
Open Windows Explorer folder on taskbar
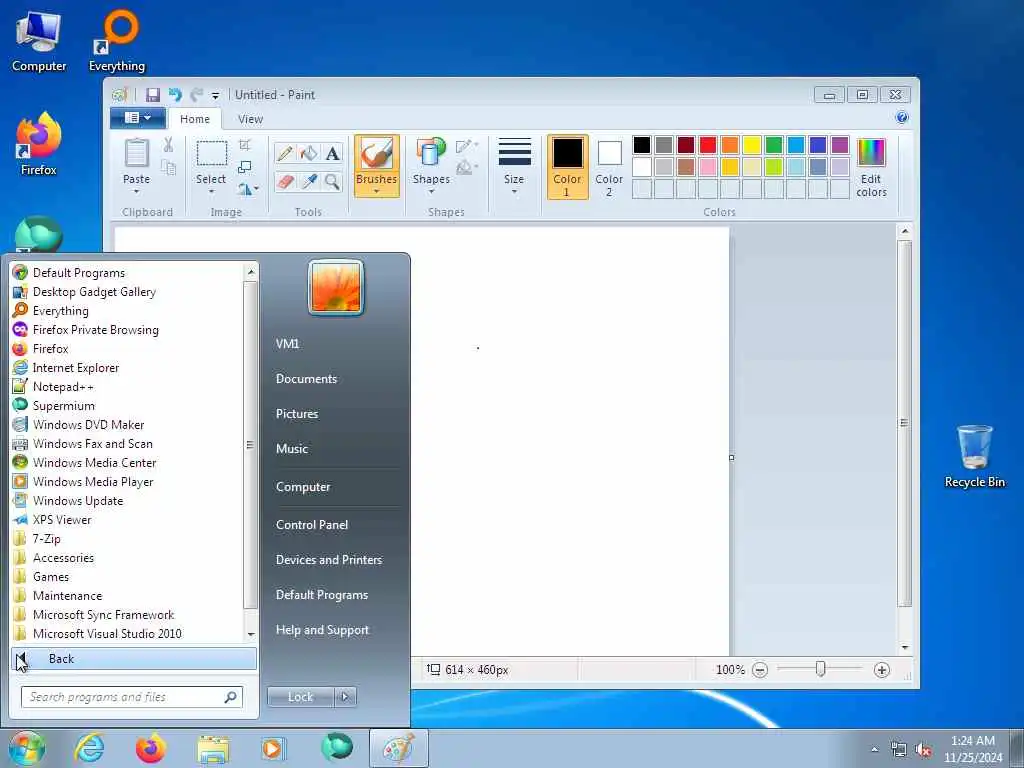pos(213,749)
